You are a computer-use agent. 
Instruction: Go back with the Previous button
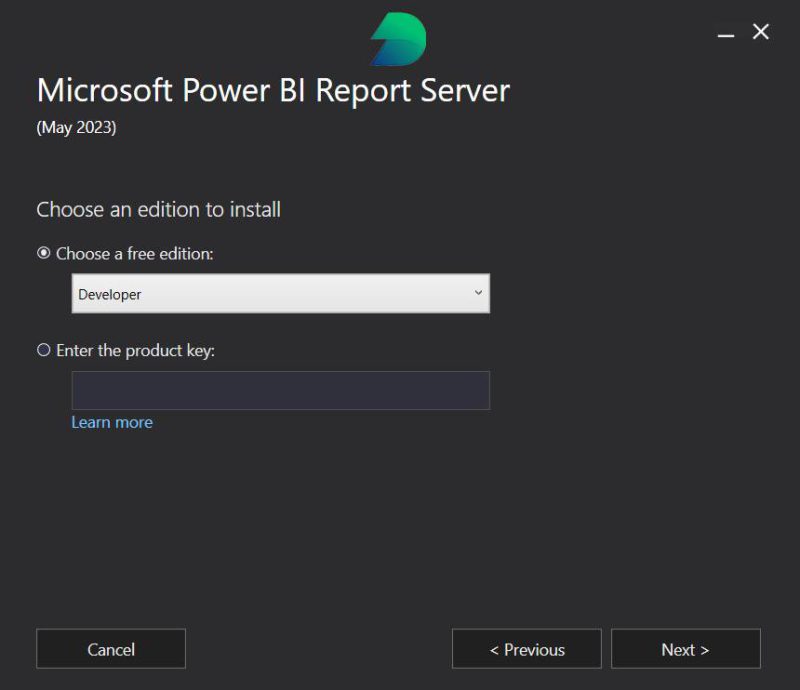[x=526, y=649]
